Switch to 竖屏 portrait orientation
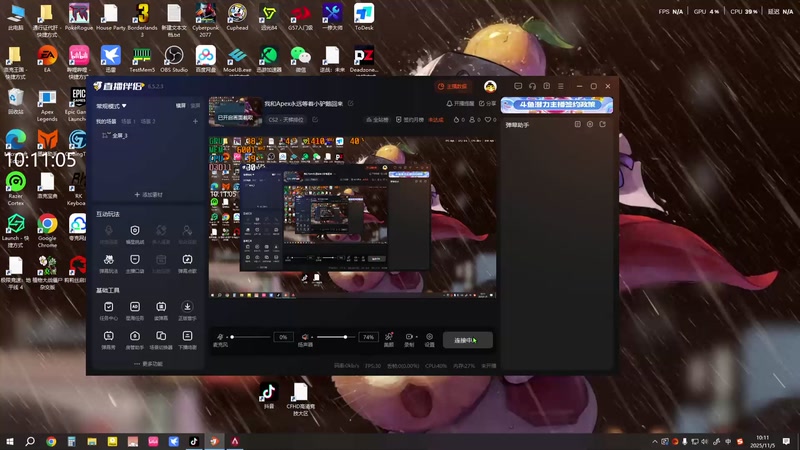This screenshot has height=450, width=800. point(195,106)
